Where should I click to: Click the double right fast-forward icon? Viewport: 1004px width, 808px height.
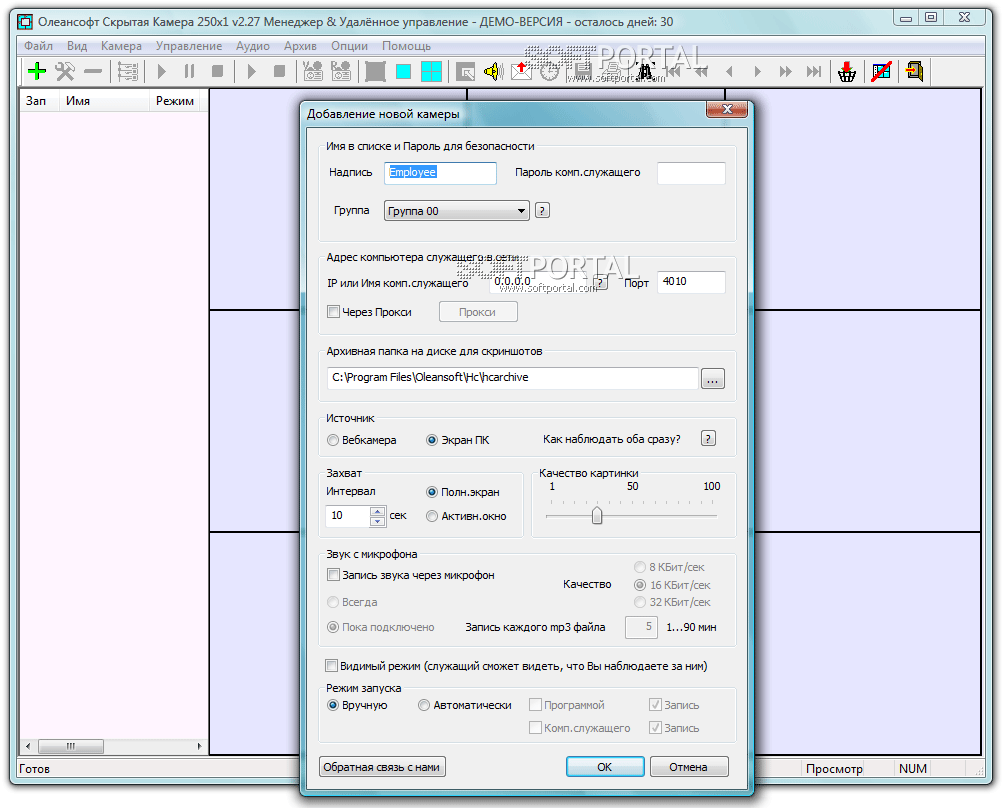pos(786,72)
